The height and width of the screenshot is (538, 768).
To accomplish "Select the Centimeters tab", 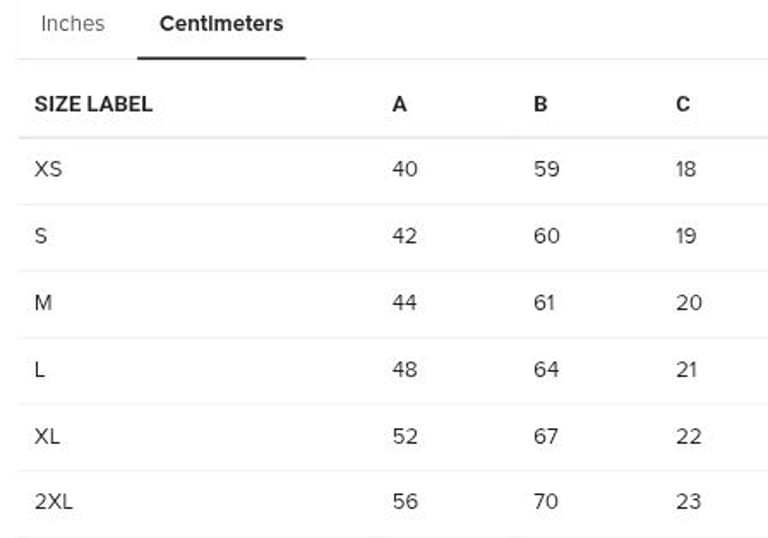I will pos(221,24).
